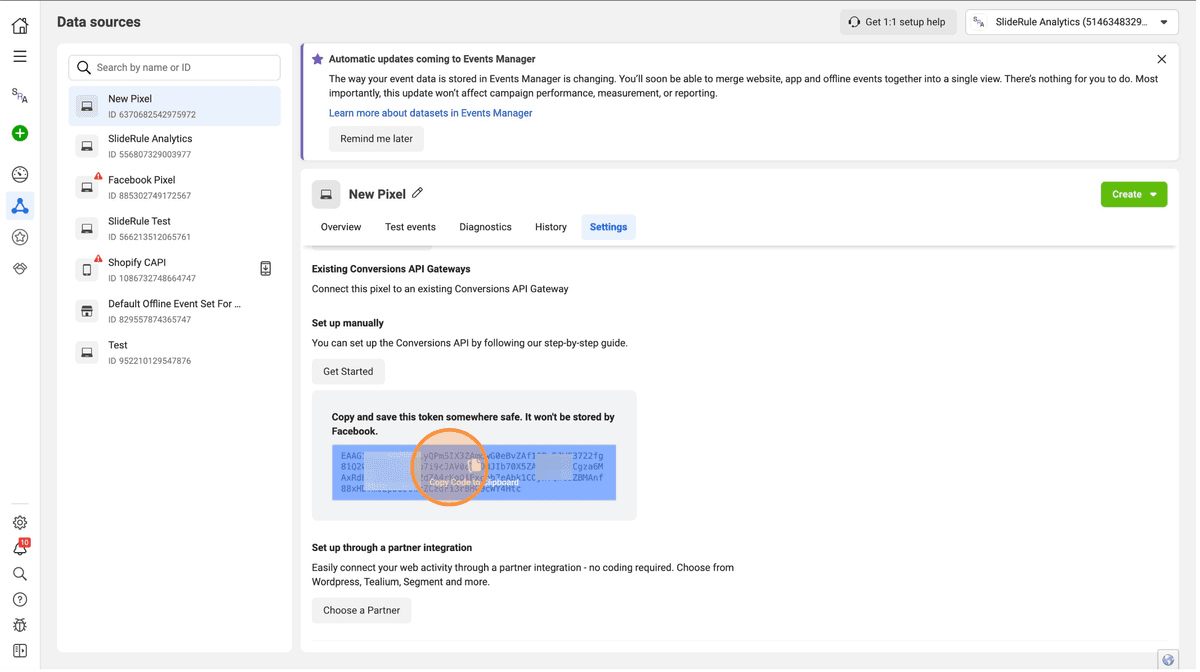Click the warning icon on Shopify CAPI
1200x672 pixels.
98,259
